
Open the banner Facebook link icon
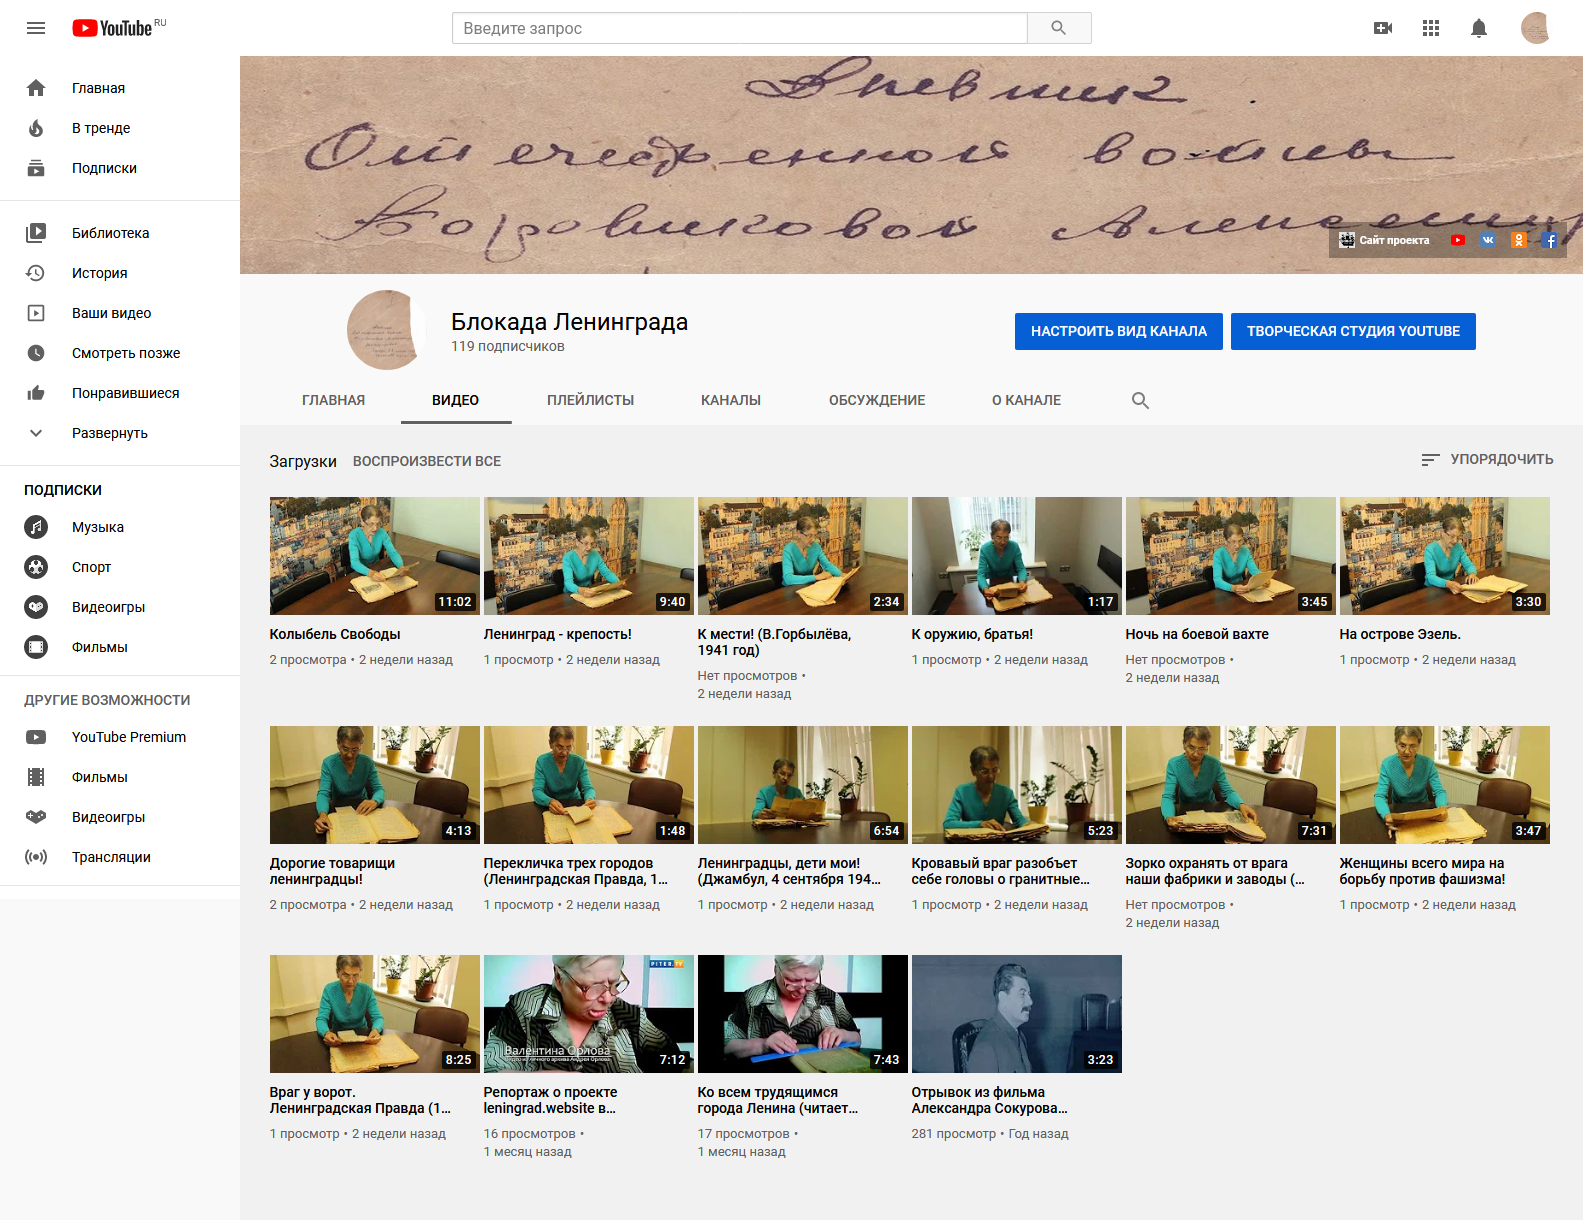[x=1549, y=240]
